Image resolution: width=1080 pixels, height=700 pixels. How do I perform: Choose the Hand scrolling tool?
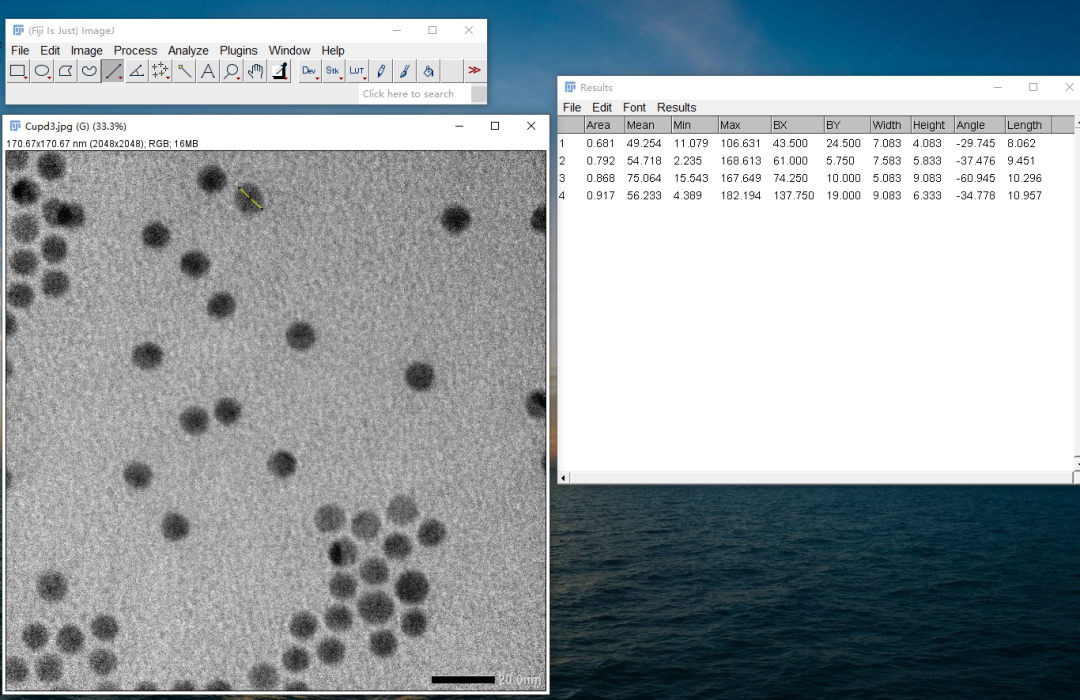coord(256,71)
